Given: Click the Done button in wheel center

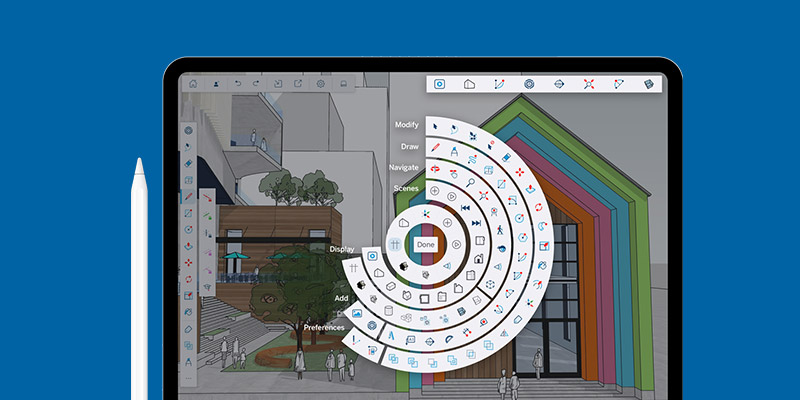Looking at the screenshot, I should pos(426,245).
